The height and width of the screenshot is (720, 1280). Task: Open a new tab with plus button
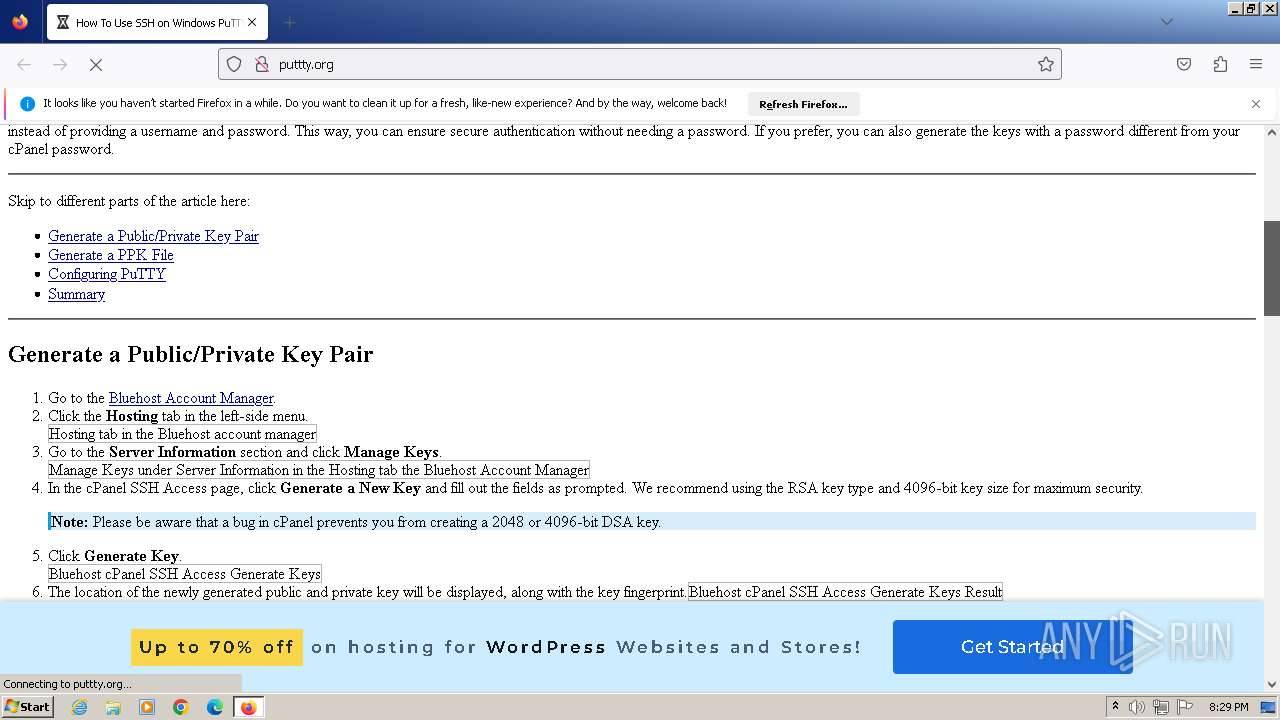point(289,22)
